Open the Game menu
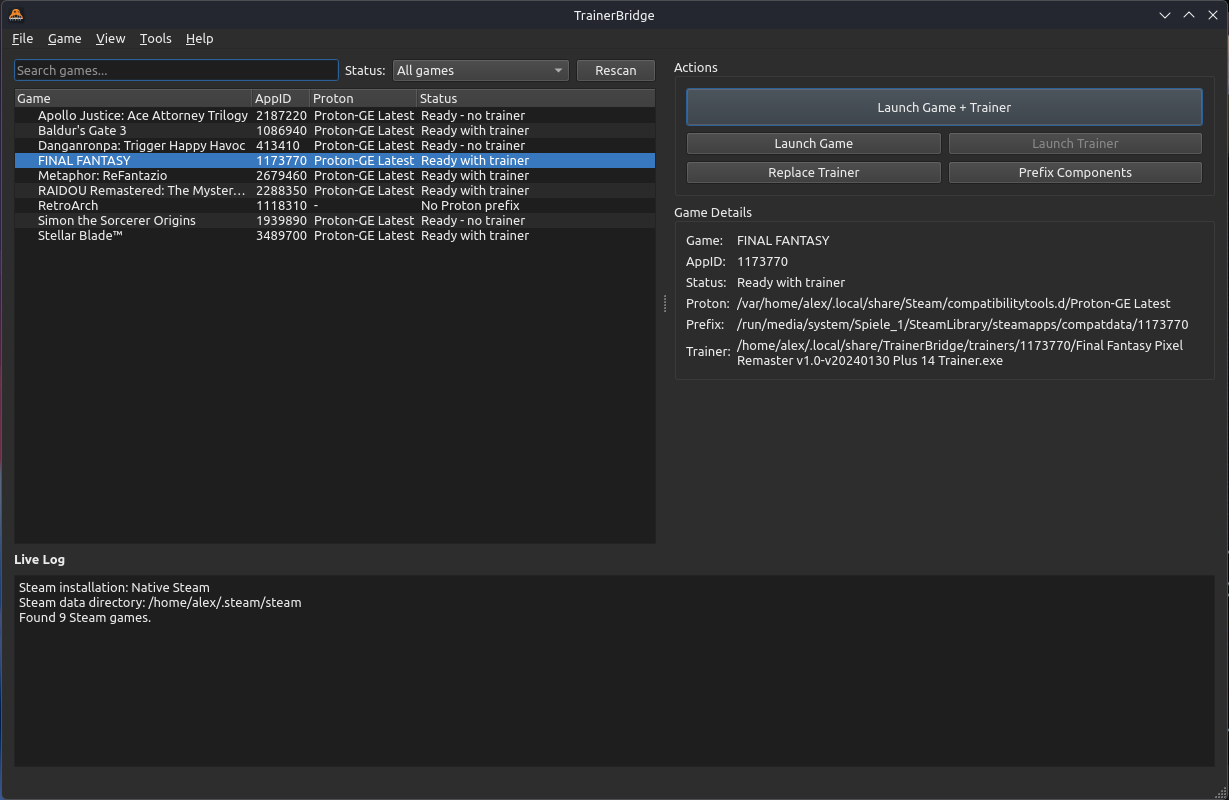The width and height of the screenshot is (1229, 800). tap(65, 38)
